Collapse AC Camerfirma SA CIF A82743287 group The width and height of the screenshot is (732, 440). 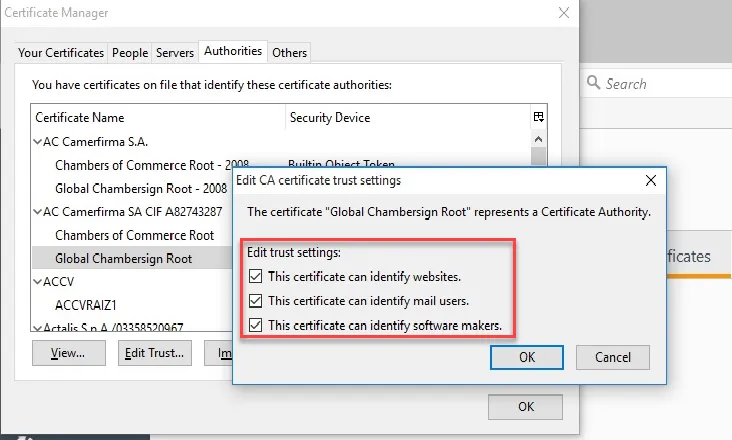[x=38, y=212]
